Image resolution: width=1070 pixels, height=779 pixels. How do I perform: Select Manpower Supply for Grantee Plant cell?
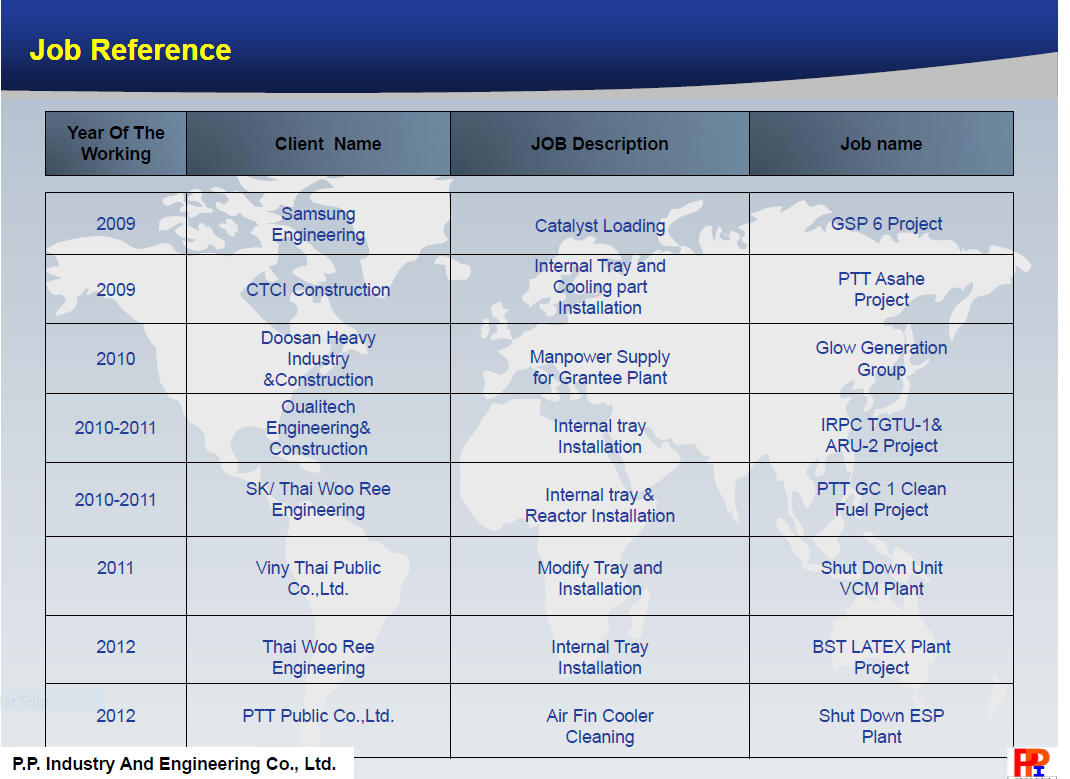click(x=599, y=367)
